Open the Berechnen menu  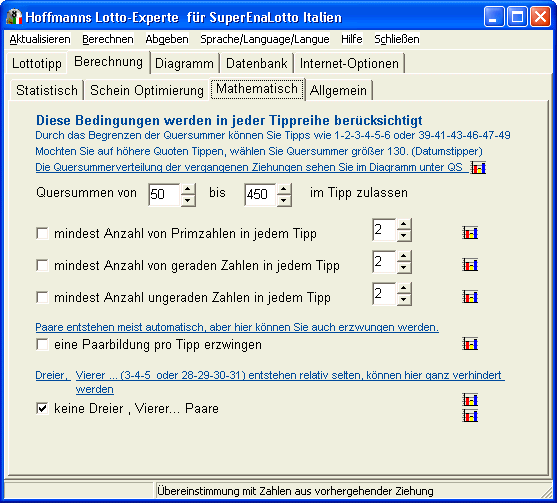[x=108, y=39]
